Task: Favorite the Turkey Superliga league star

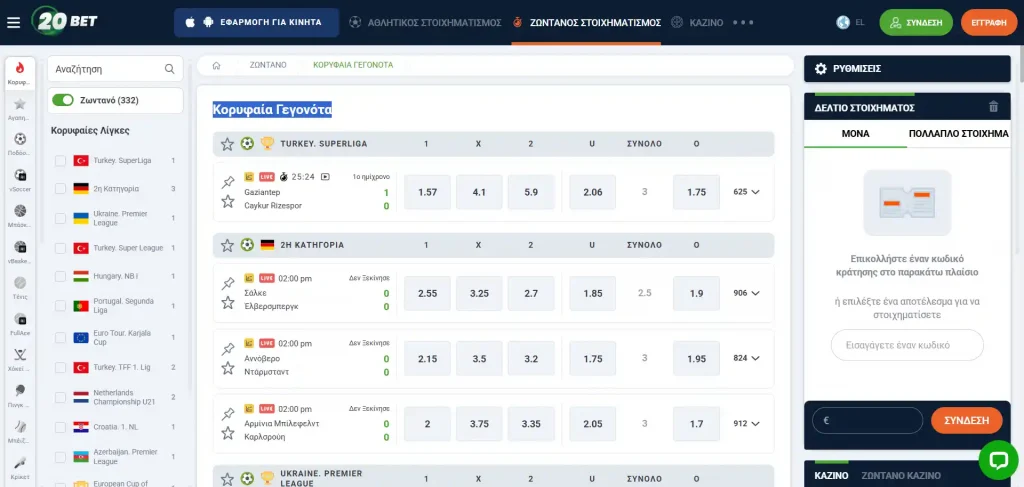Action: (227, 144)
